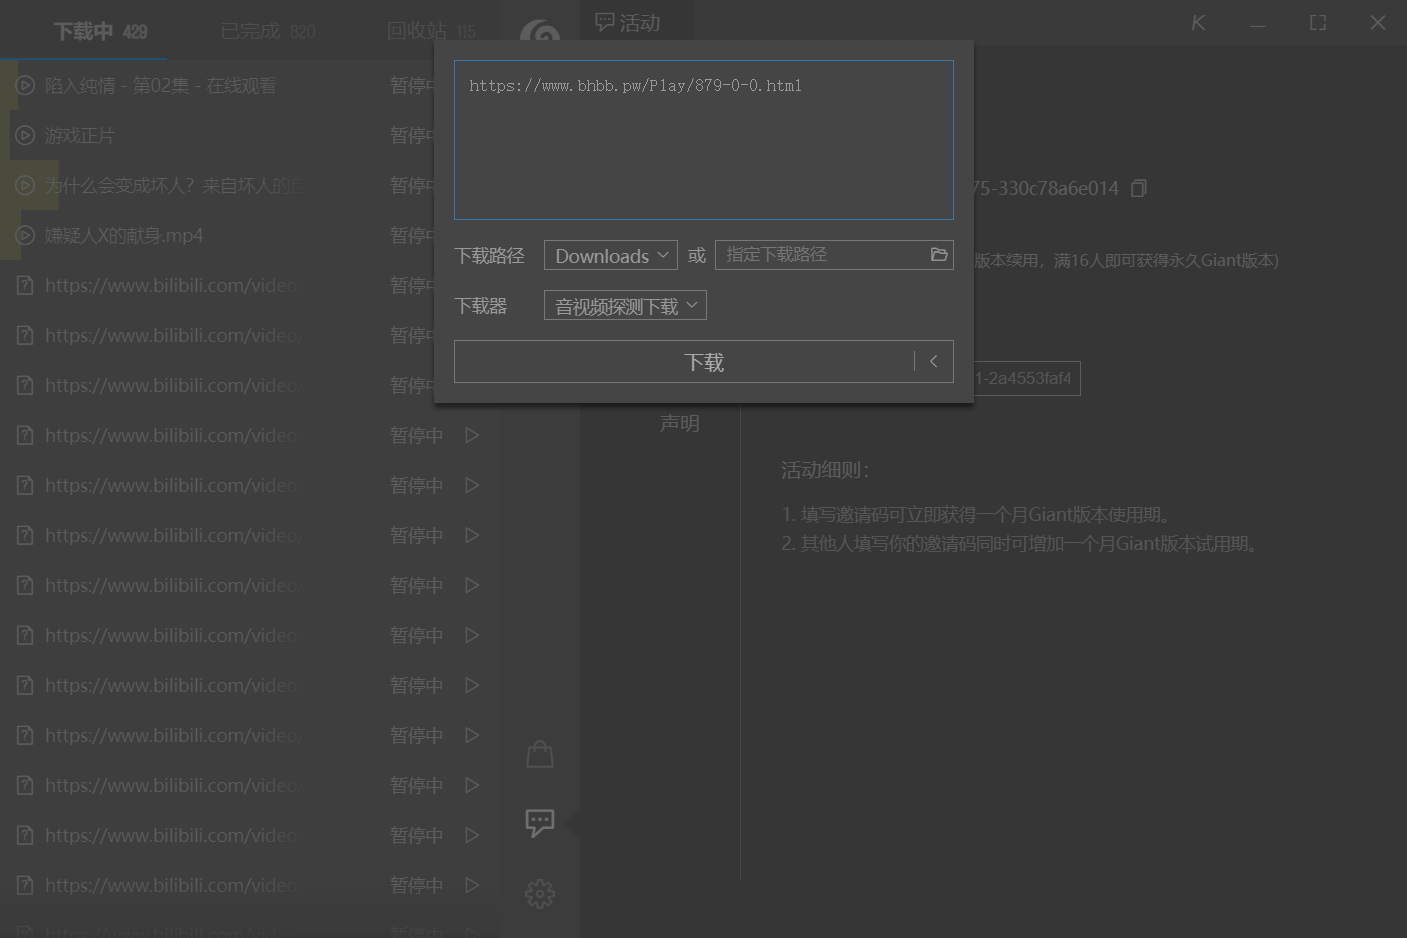Open the settings gear icon in sidebar
The width and height of the screenshot is (1407, 938).
coord(540,893)
